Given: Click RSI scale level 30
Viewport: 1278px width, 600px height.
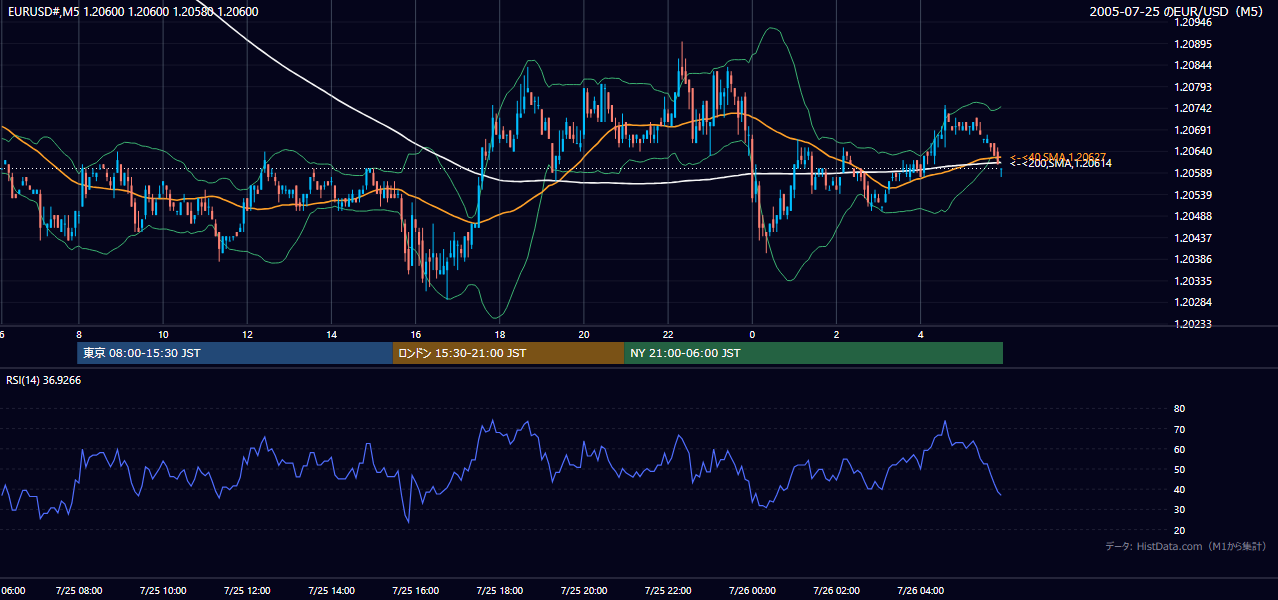Looking at the screenshot, I should coord(1180,509).
